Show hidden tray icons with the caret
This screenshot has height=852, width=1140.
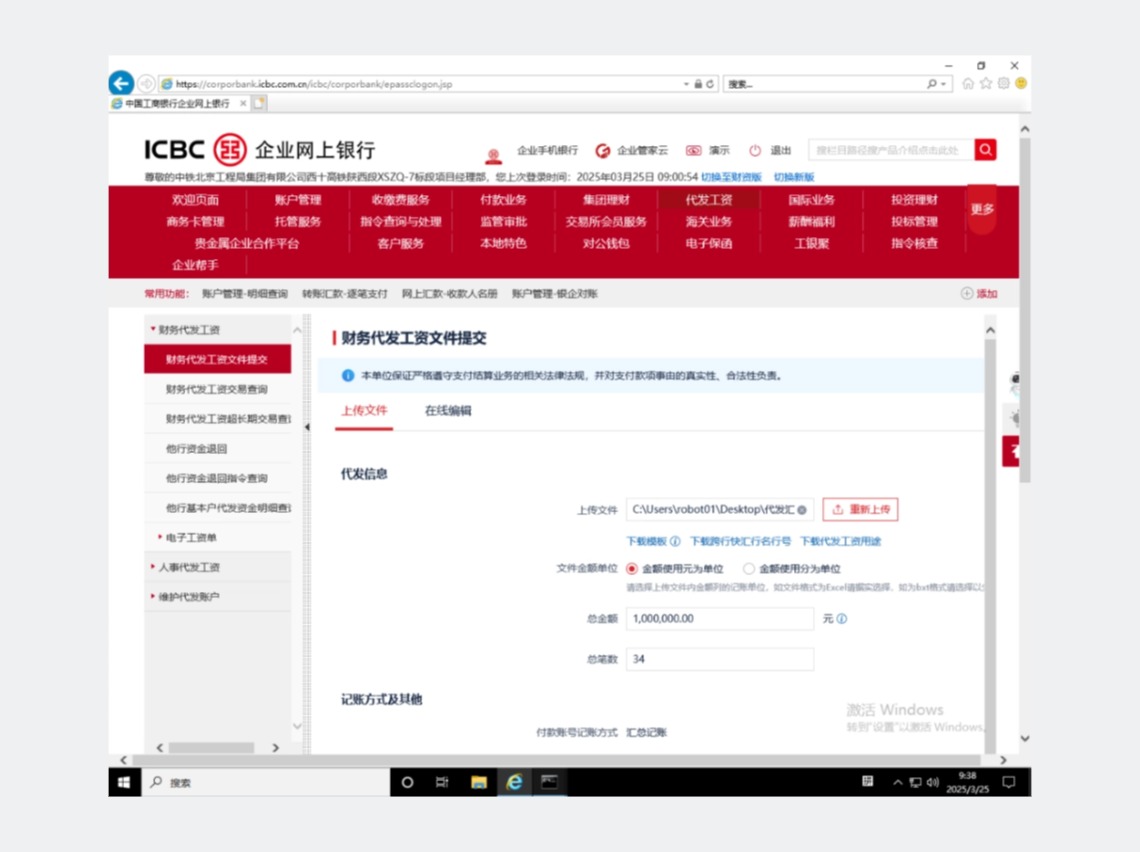pyautogui.click(x=898, y=782)
